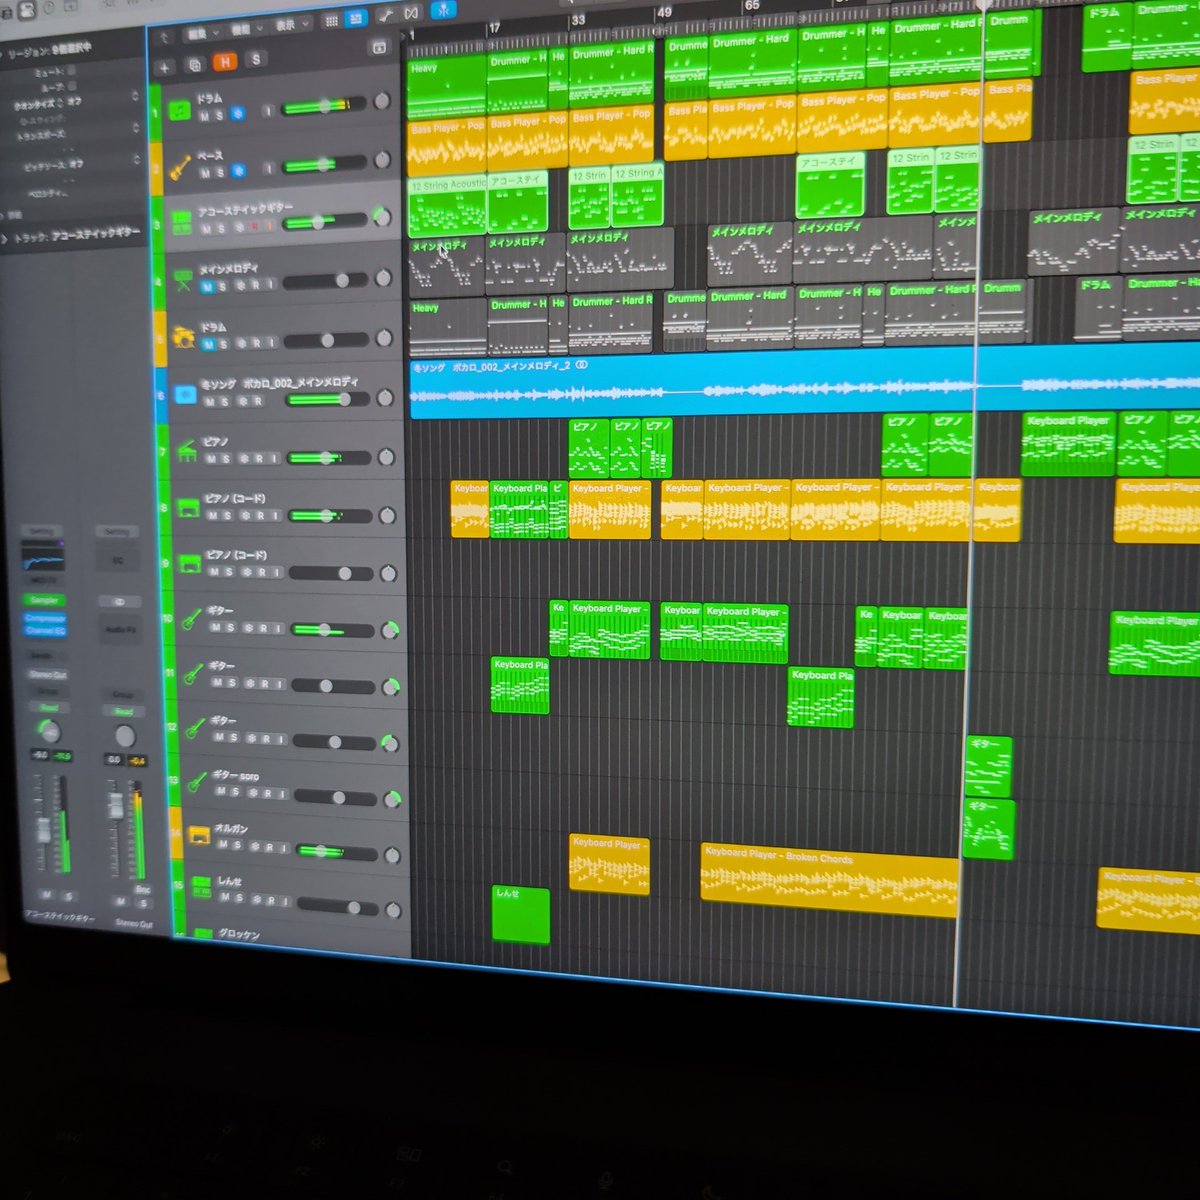This screenshot has height=1200, width=1200.
Task: Select the green しんせ region on the timeline
Action: [x=520, y=915]
